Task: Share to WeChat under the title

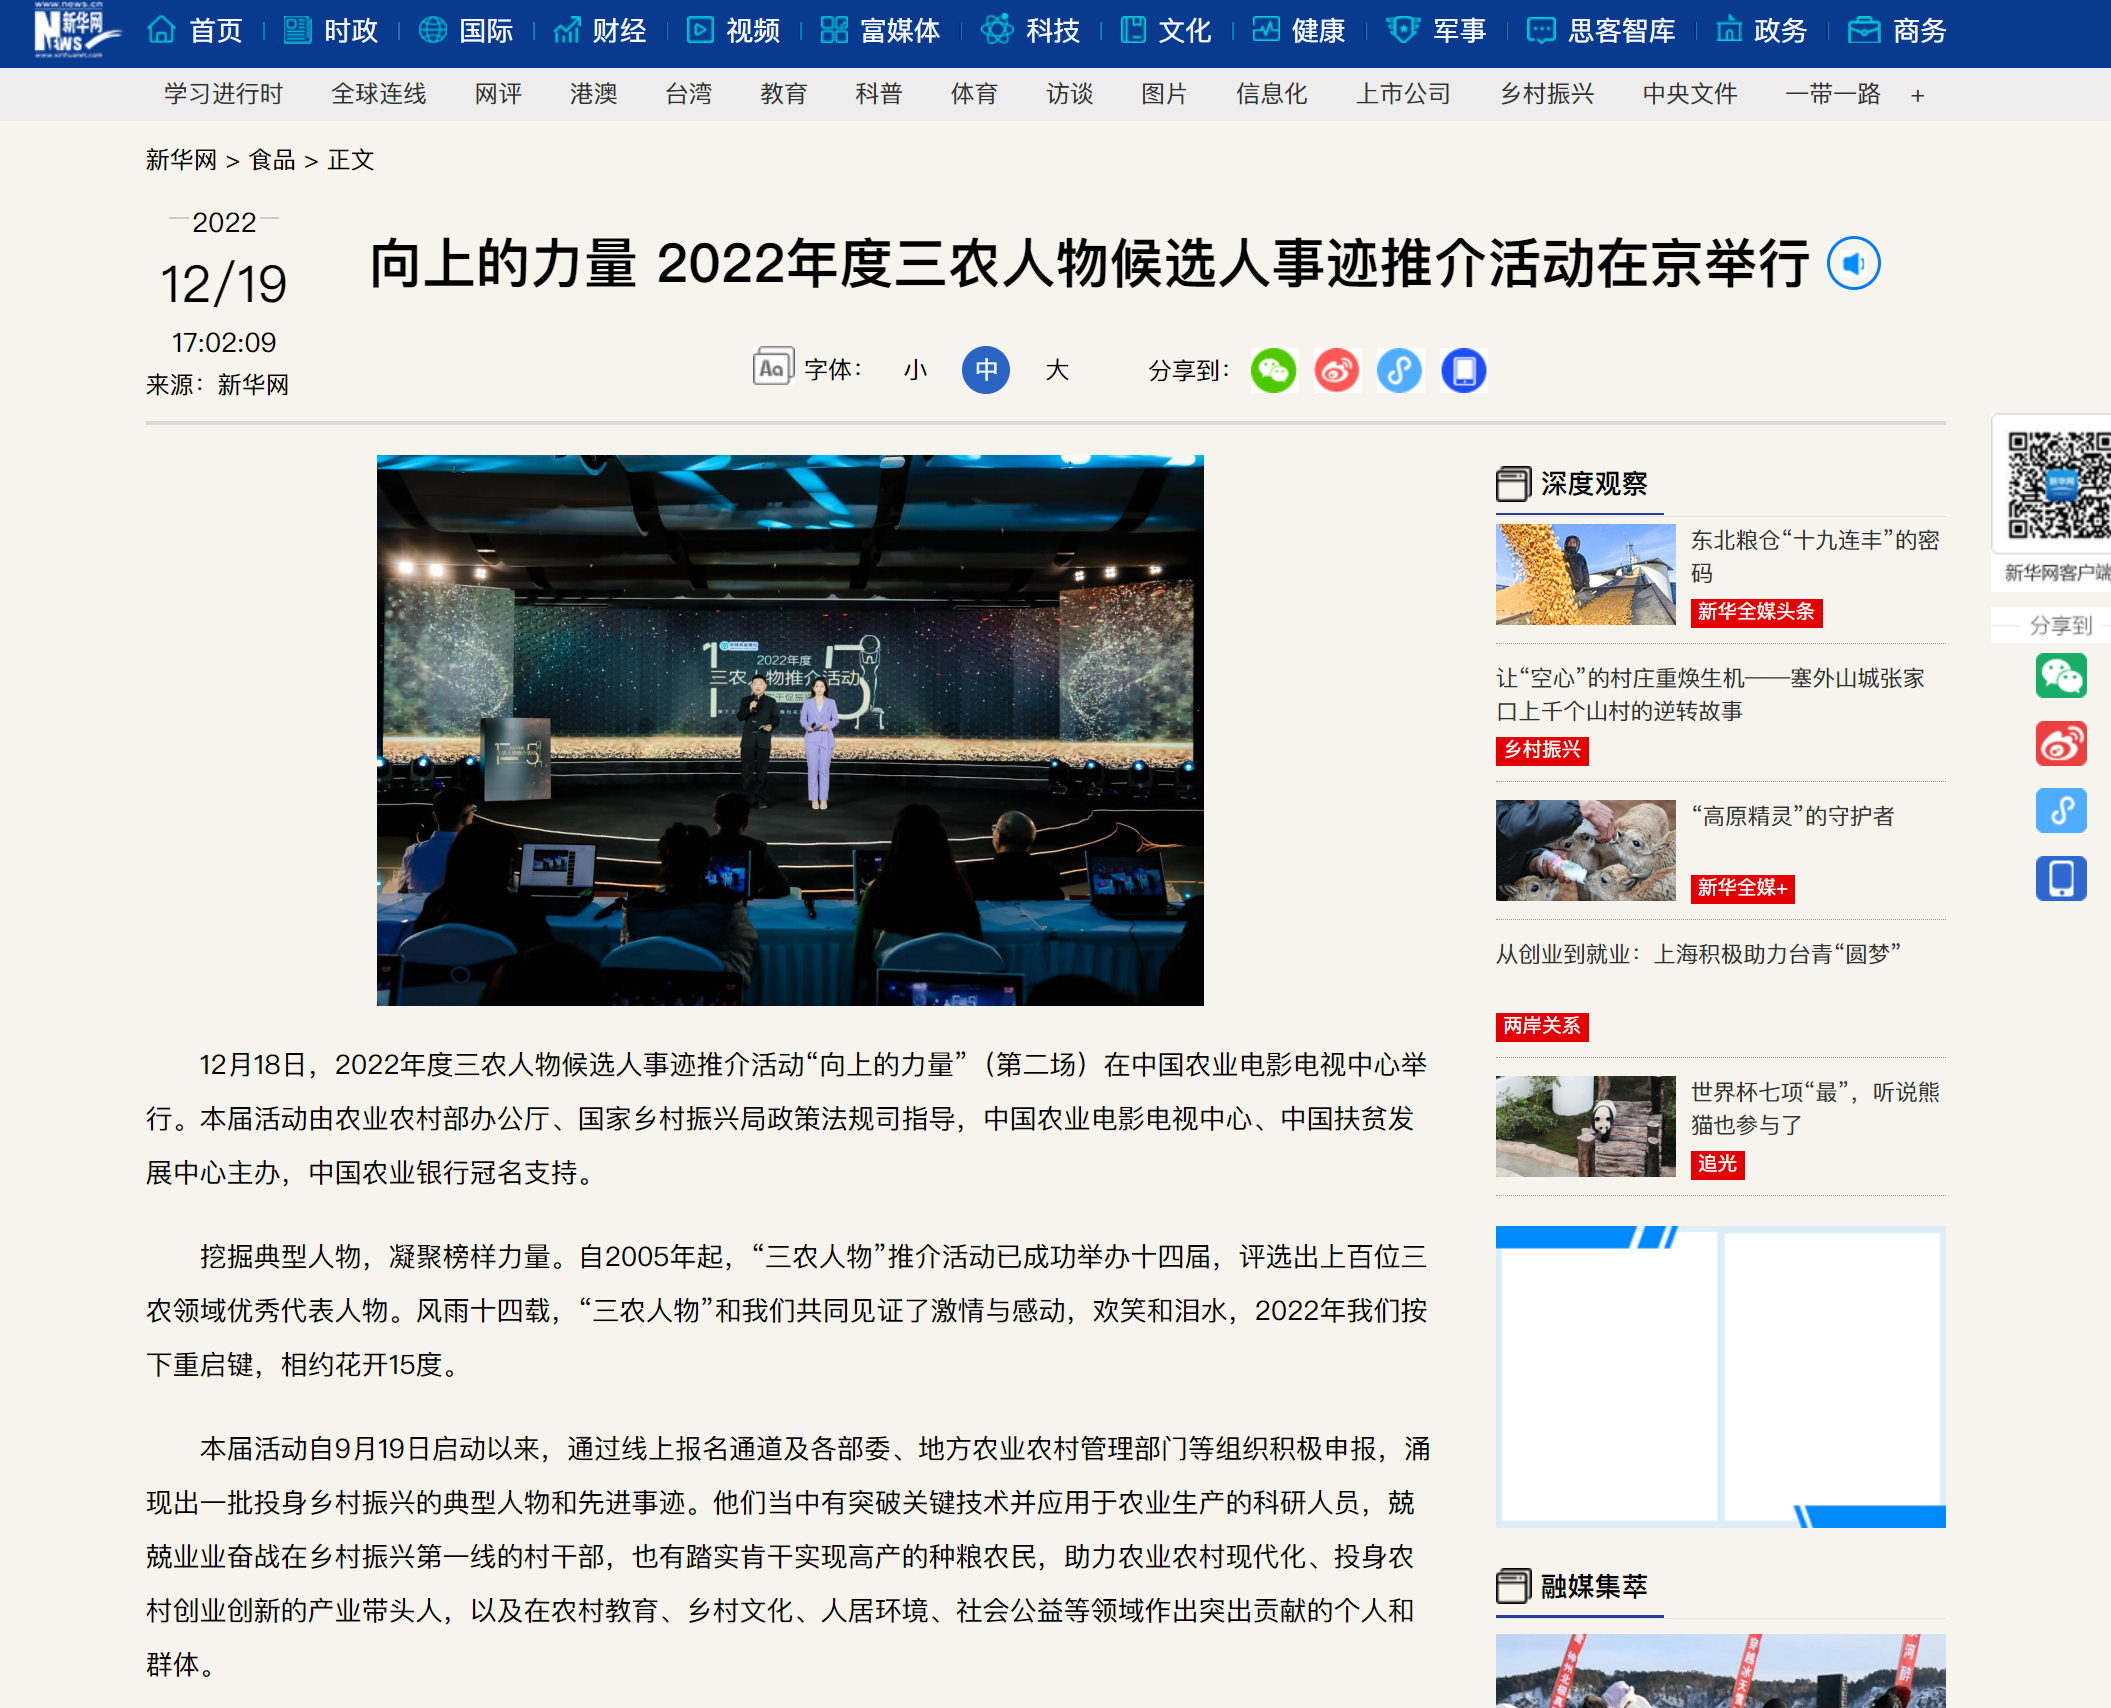Action: point(1273,370)
